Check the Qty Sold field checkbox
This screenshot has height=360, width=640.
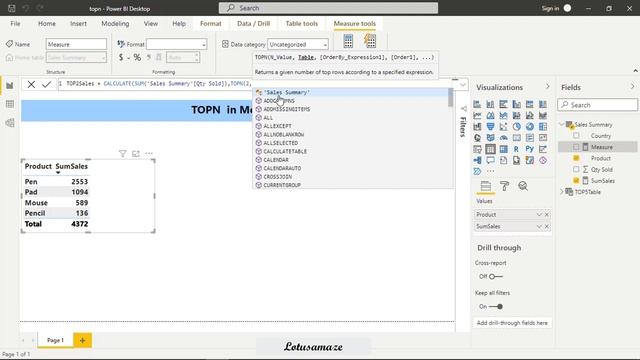click(x=576, y=169)
